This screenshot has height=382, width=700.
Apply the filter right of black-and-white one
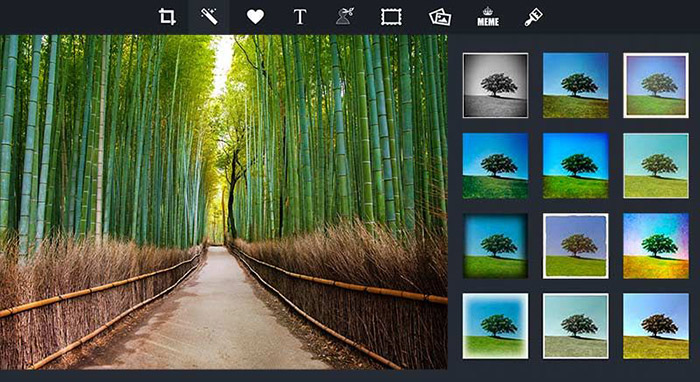coord(575,85)
